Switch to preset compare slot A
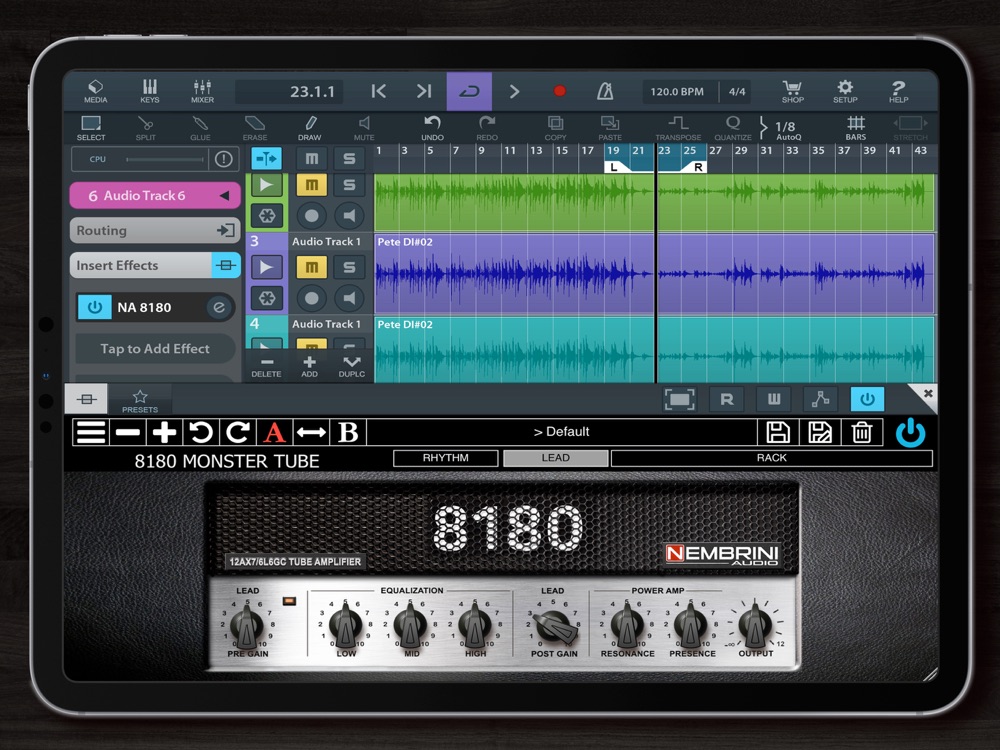Viewport: 1000px width, 750px height. pos(274,432)
